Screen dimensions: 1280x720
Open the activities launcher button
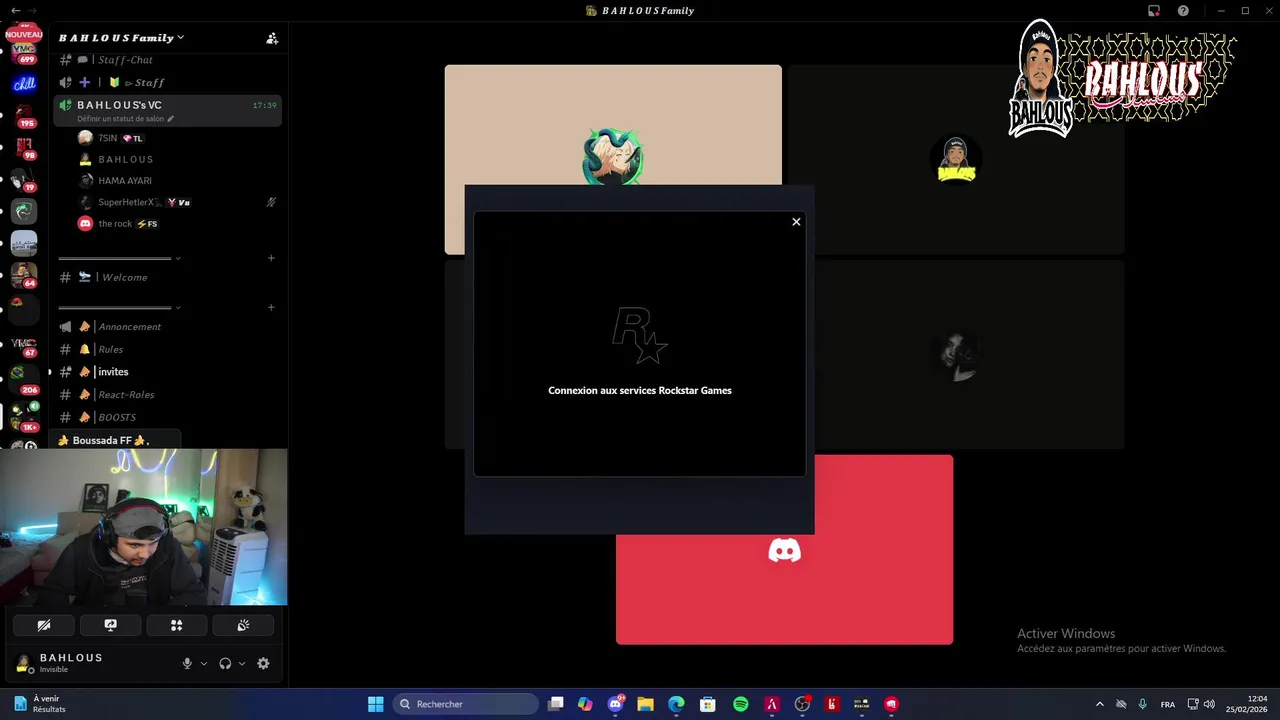177,625
